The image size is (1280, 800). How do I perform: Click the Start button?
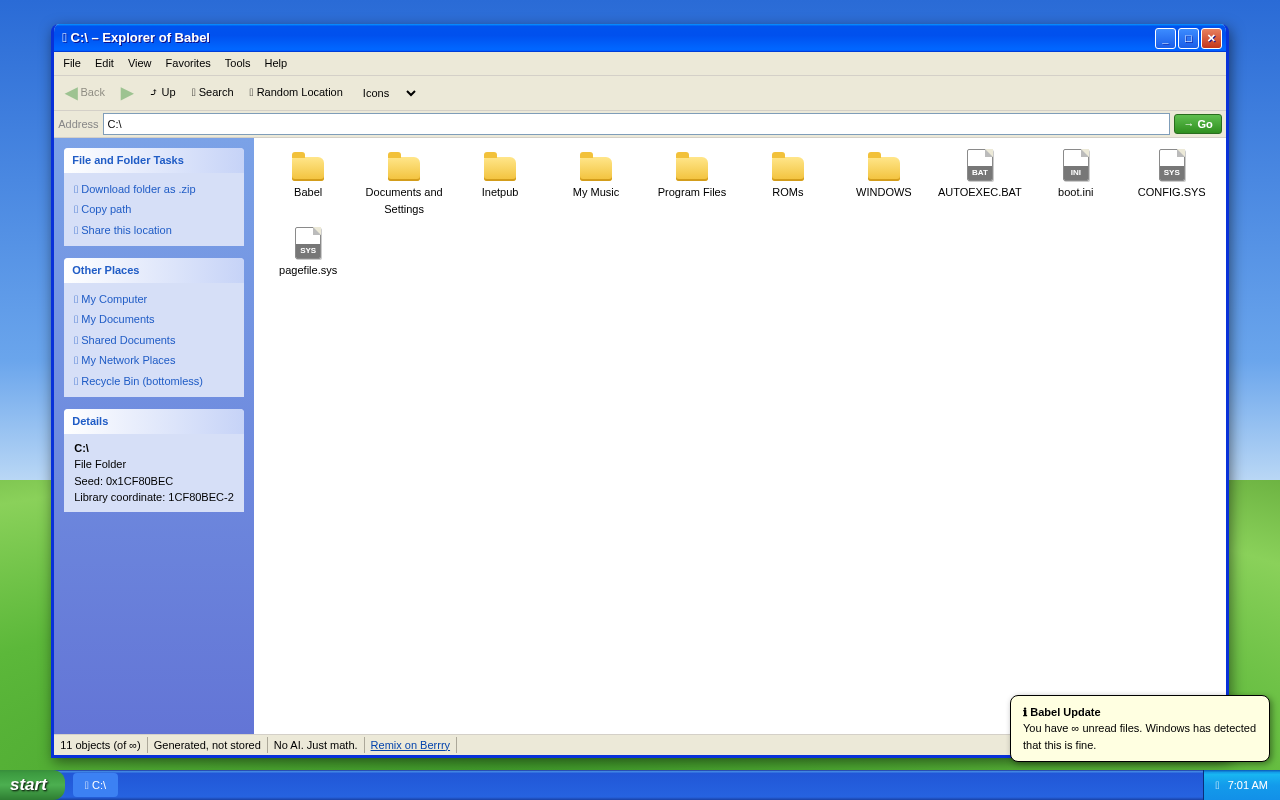point(32,785)
